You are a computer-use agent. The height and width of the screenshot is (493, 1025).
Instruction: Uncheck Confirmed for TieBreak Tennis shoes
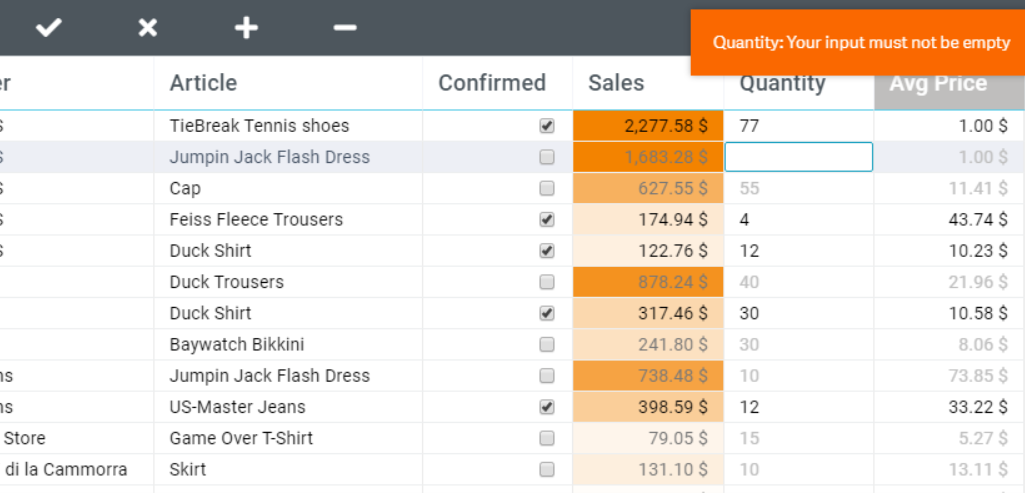point(546,126)
